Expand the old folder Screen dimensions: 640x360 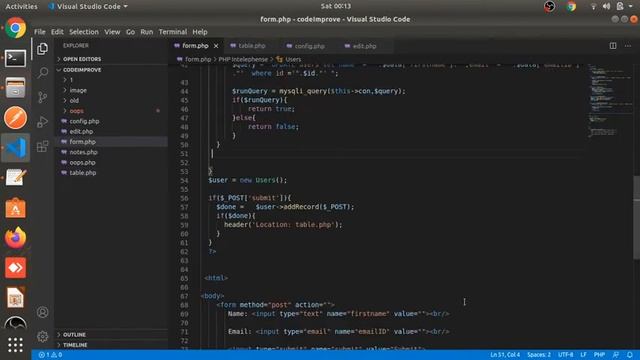pos(74,100)
